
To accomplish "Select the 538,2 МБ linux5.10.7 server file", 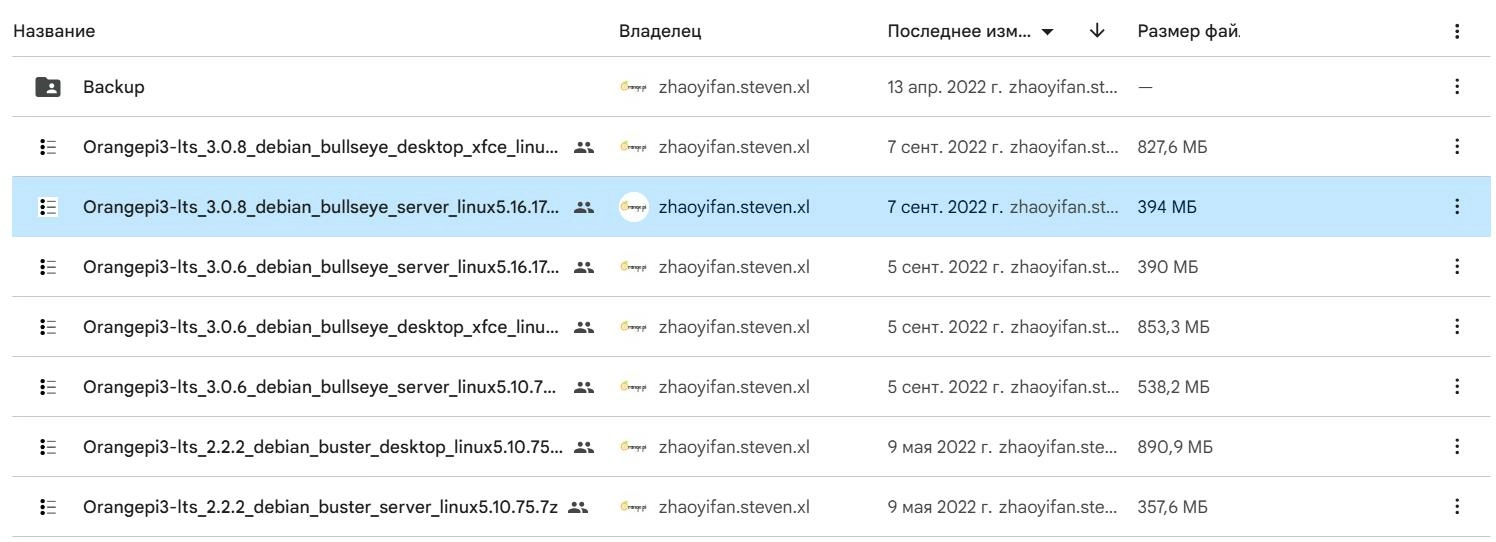I will (320, 387).
